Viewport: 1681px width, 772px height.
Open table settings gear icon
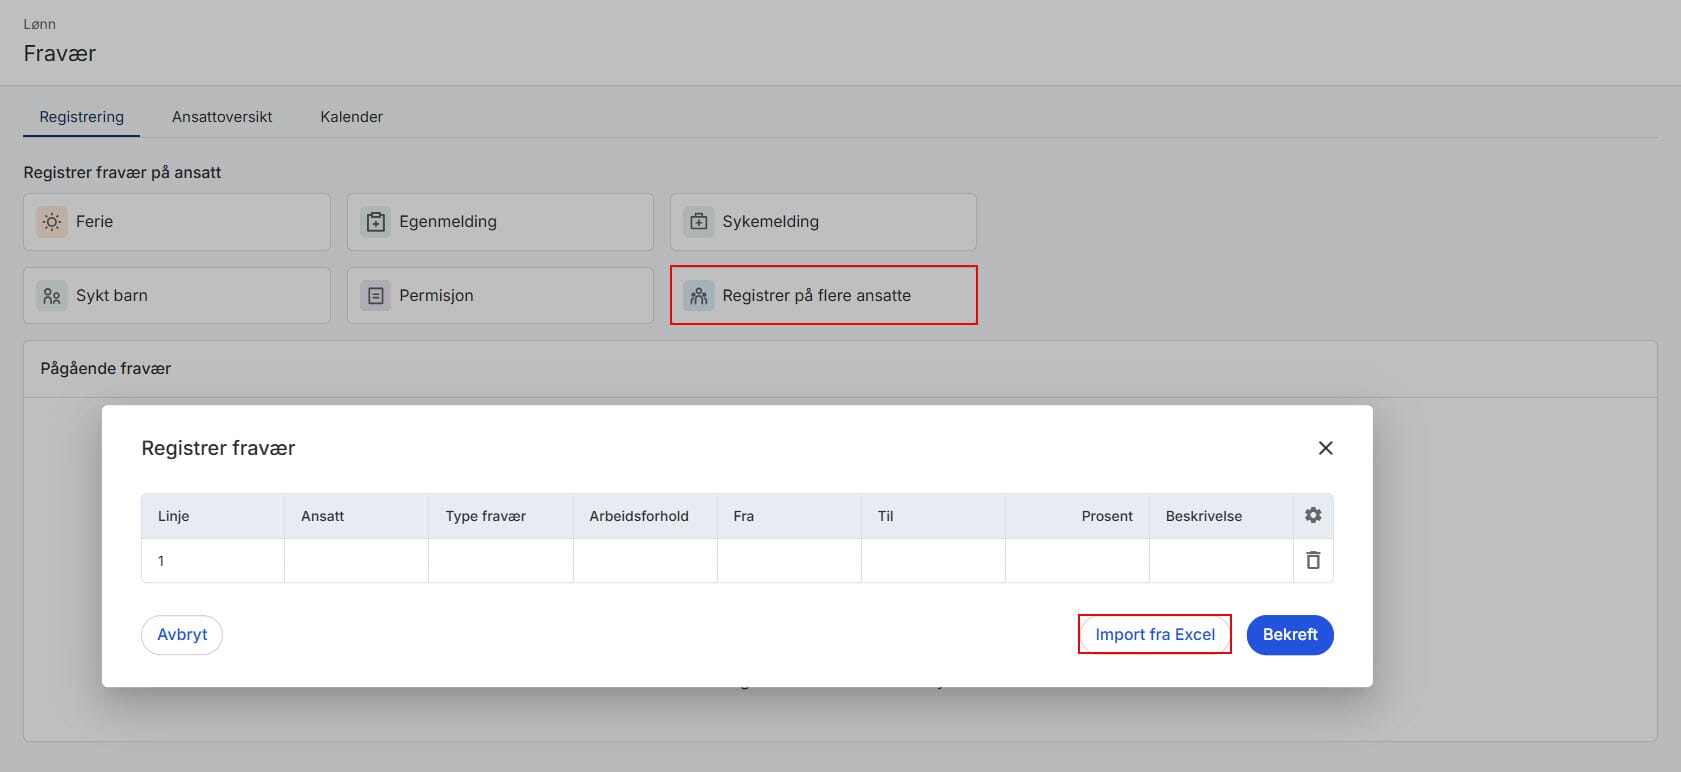pyautogui.click(x=1313, y=515)
